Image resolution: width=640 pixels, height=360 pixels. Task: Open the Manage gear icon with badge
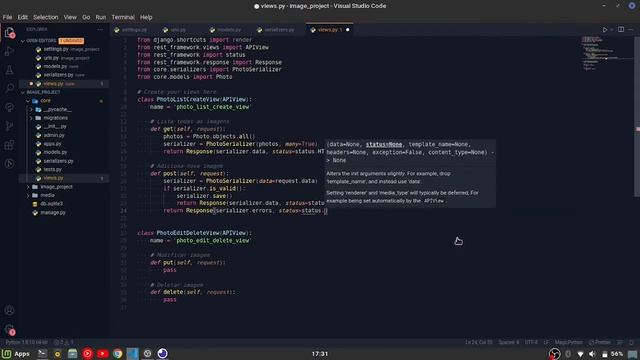coord(9,329)
